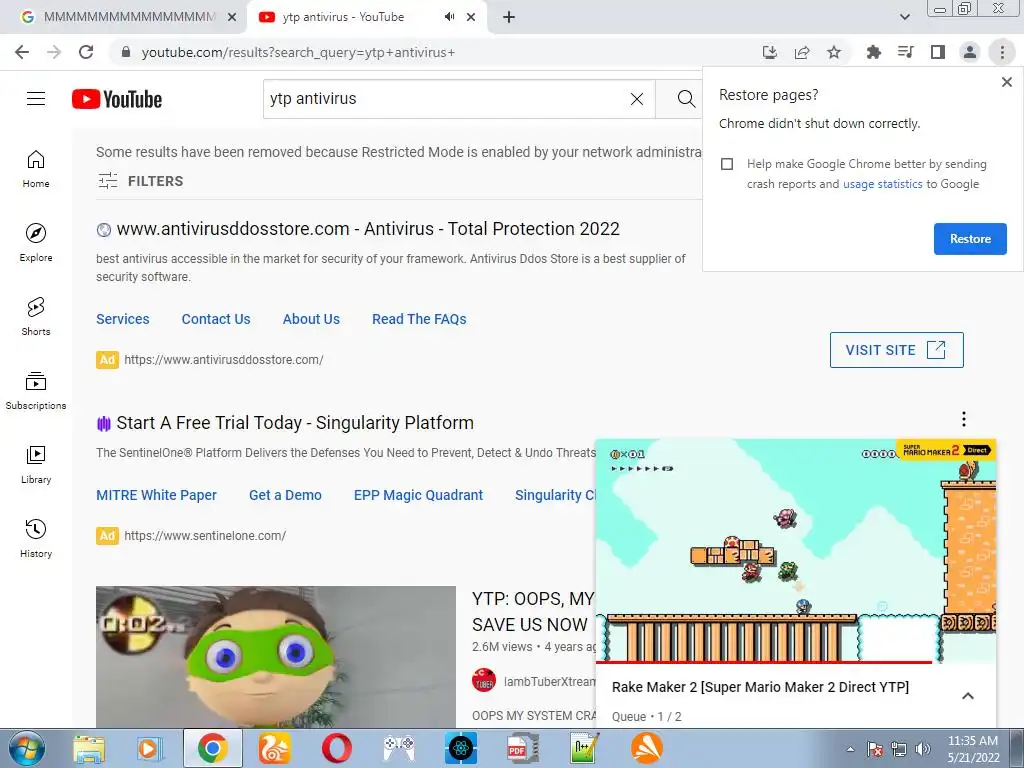Click the MITRE White Paper link

[156, 496]
